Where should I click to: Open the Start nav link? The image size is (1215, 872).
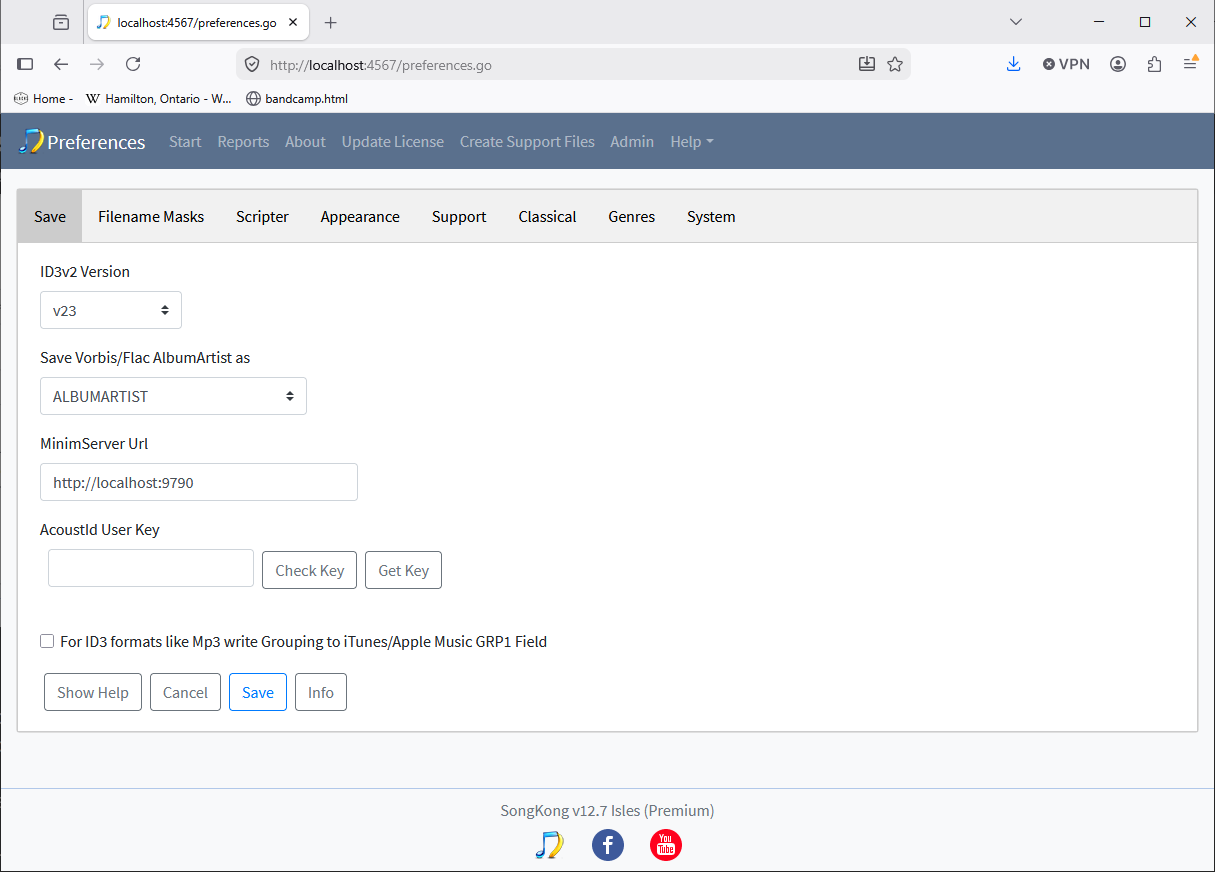185,142
